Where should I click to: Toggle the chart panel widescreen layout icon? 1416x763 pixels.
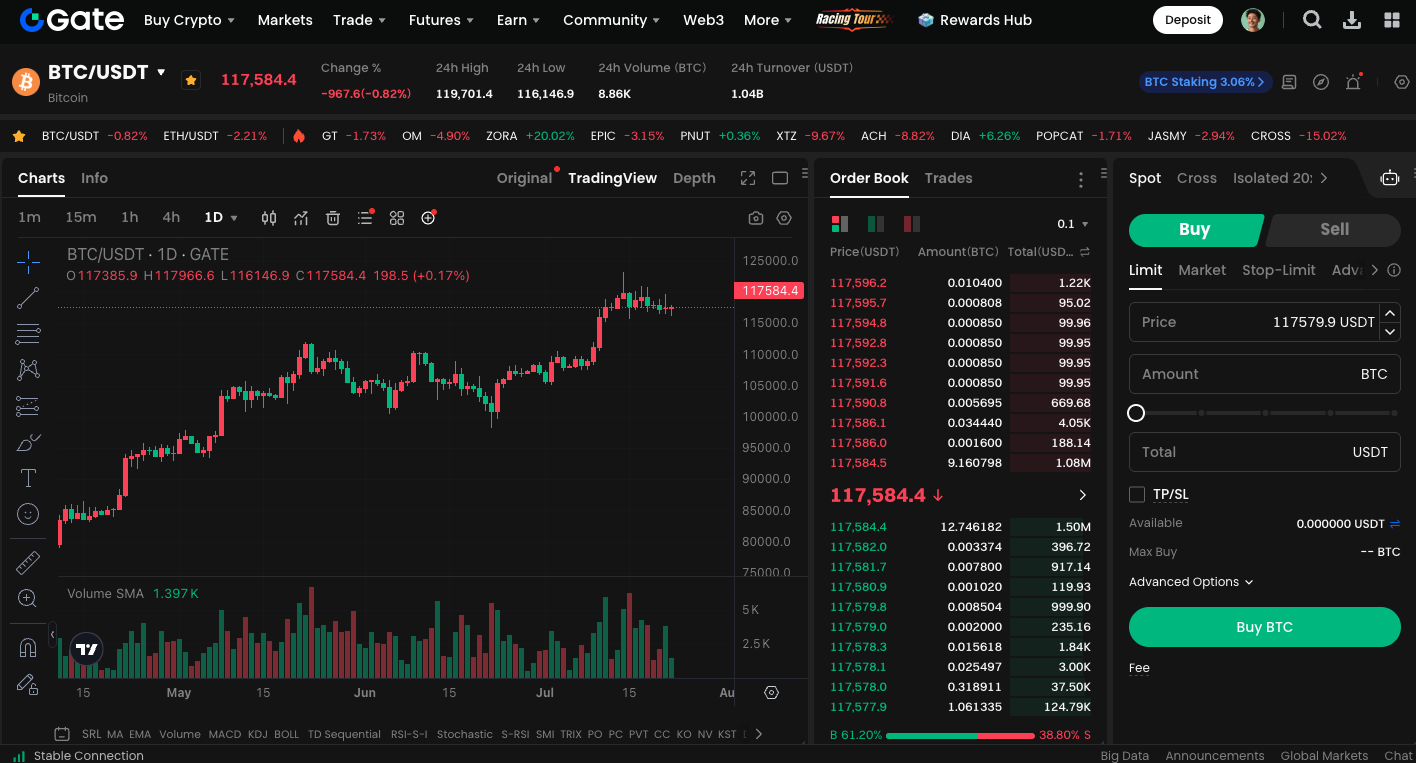tap(780, 178)
